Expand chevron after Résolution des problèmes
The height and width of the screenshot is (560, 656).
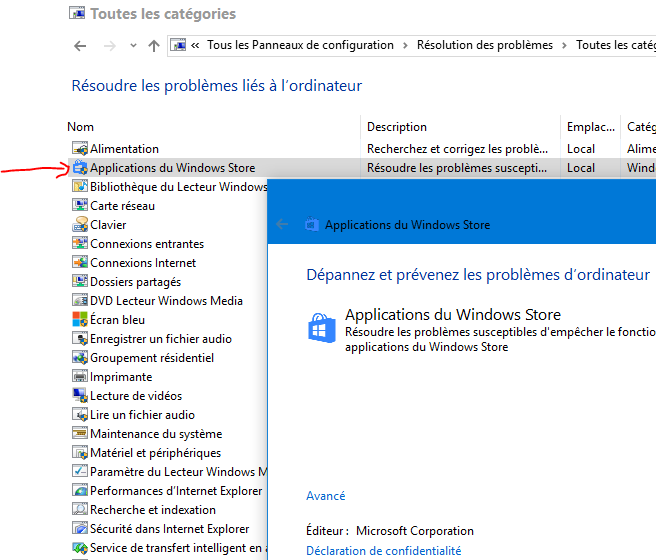[x=564, y=45]
